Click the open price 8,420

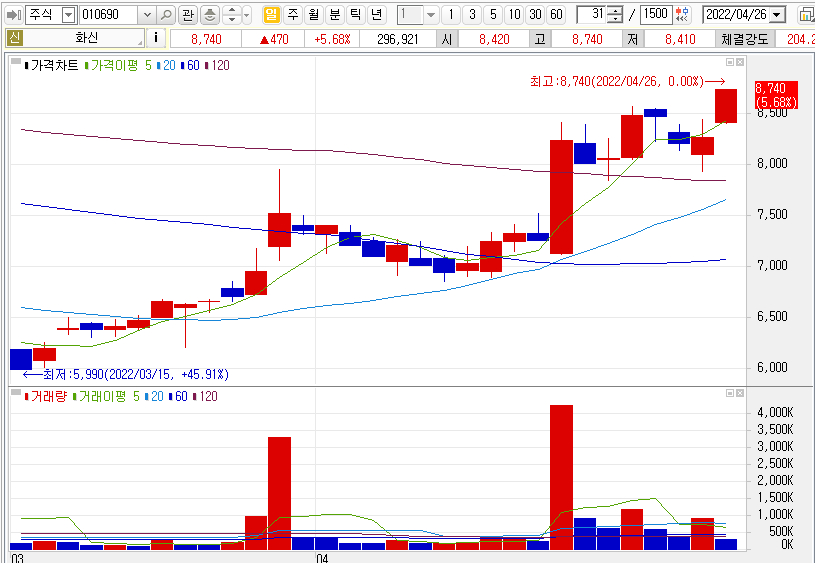coord(494,39)
